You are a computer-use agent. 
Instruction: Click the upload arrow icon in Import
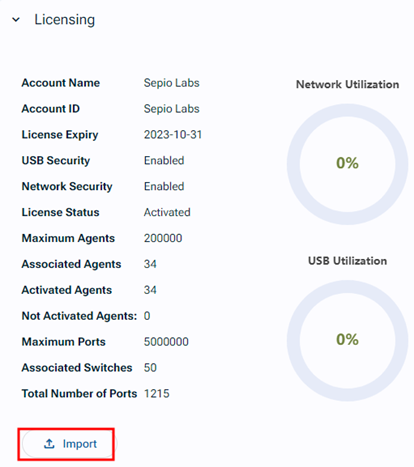pyautogui.click(x=49, y=444)
